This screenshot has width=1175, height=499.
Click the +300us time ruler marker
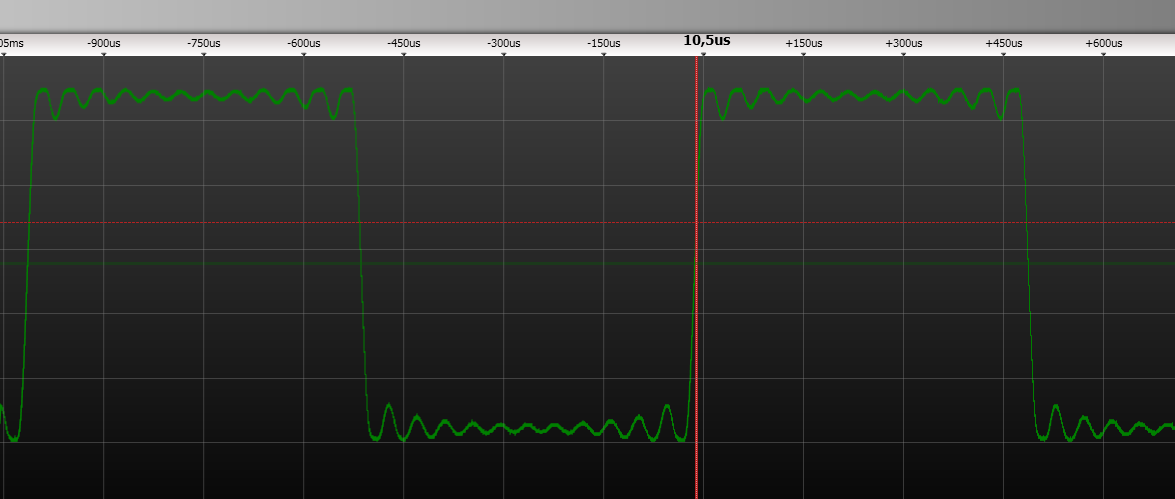(x=904, y=43)
